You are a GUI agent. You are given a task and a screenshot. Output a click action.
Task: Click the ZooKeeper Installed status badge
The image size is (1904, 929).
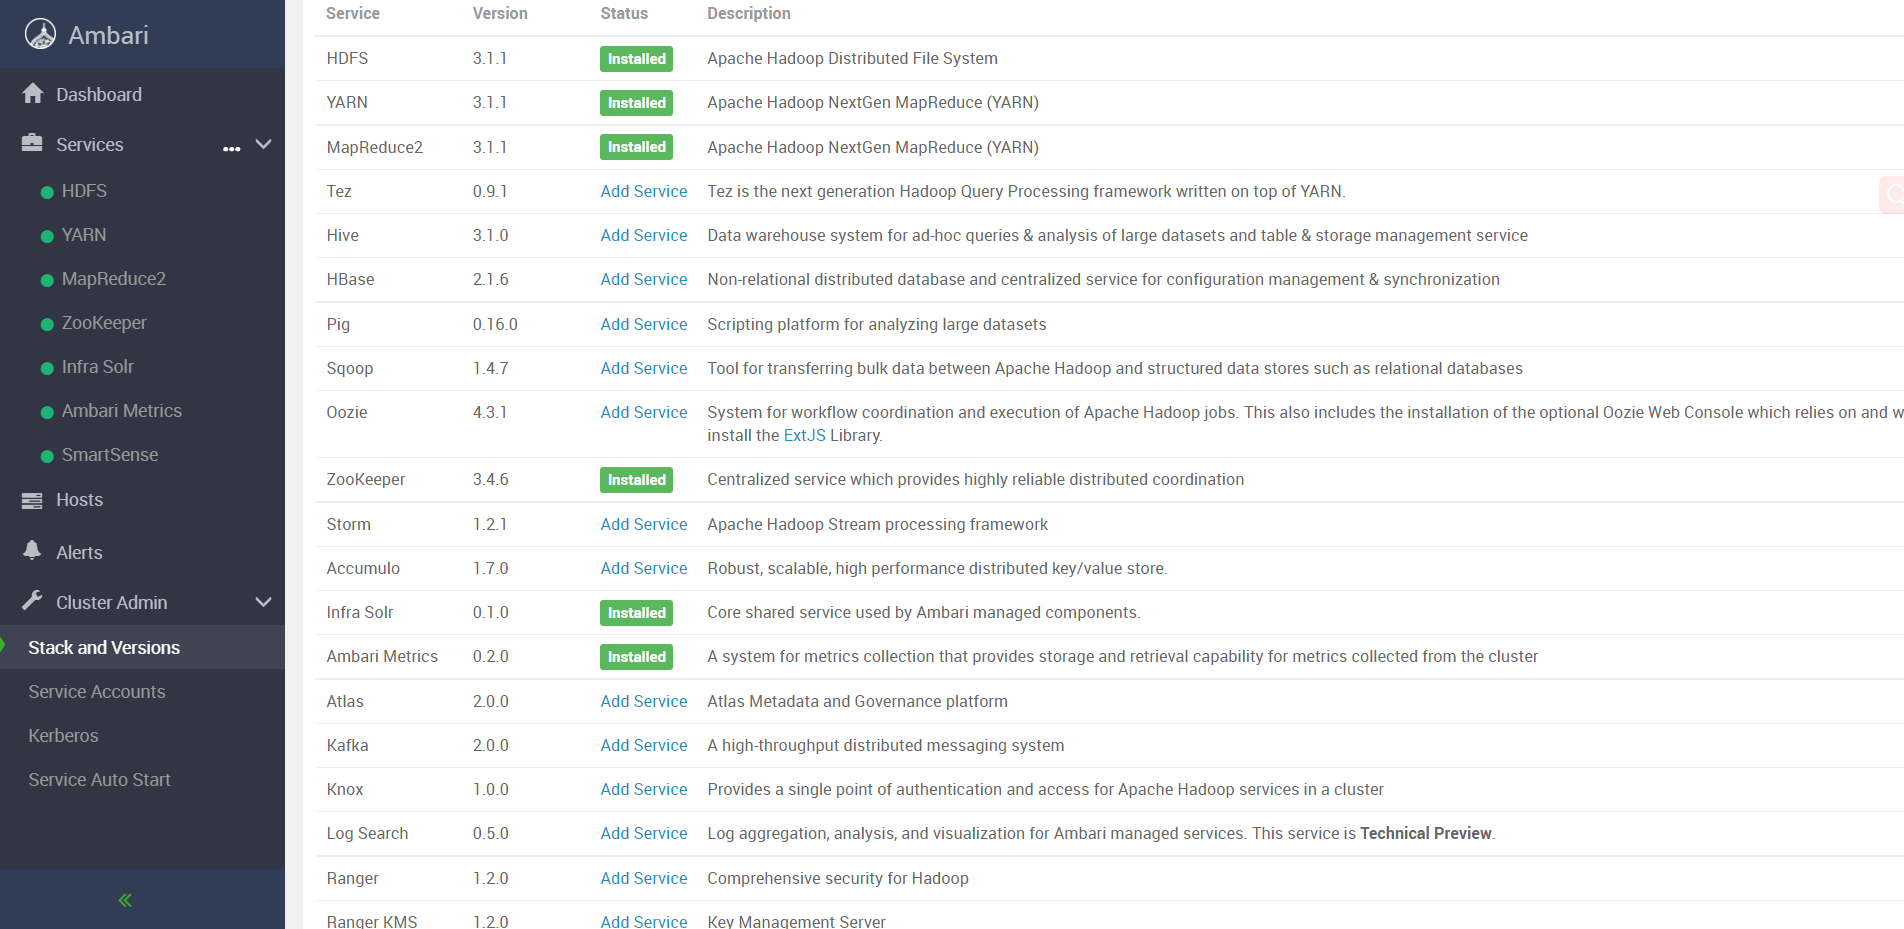(636, 480)
